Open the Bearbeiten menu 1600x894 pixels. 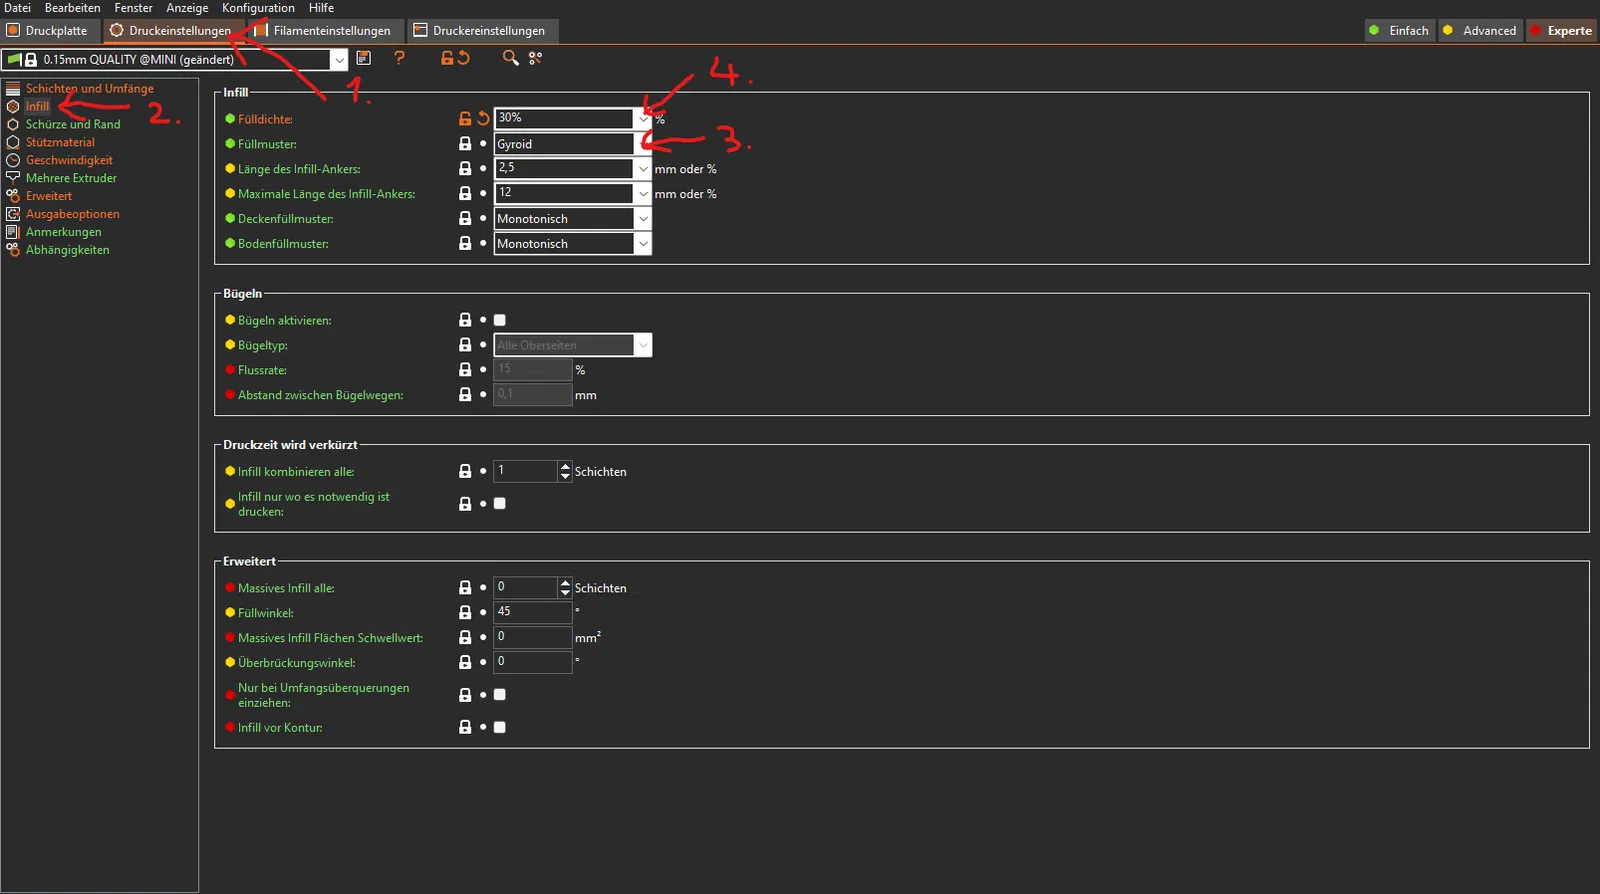[72, 8]
